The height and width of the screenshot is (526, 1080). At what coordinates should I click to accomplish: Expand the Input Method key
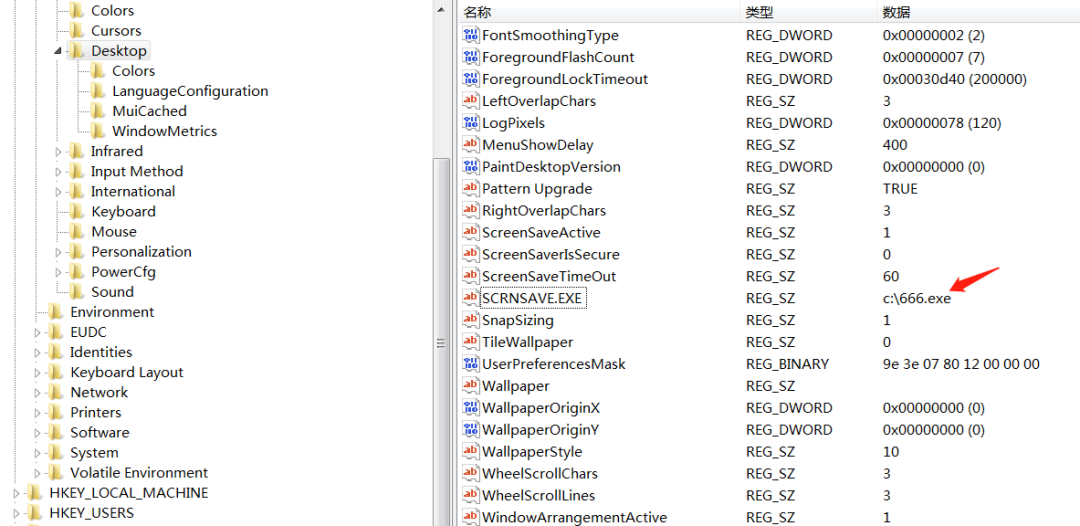59,171
